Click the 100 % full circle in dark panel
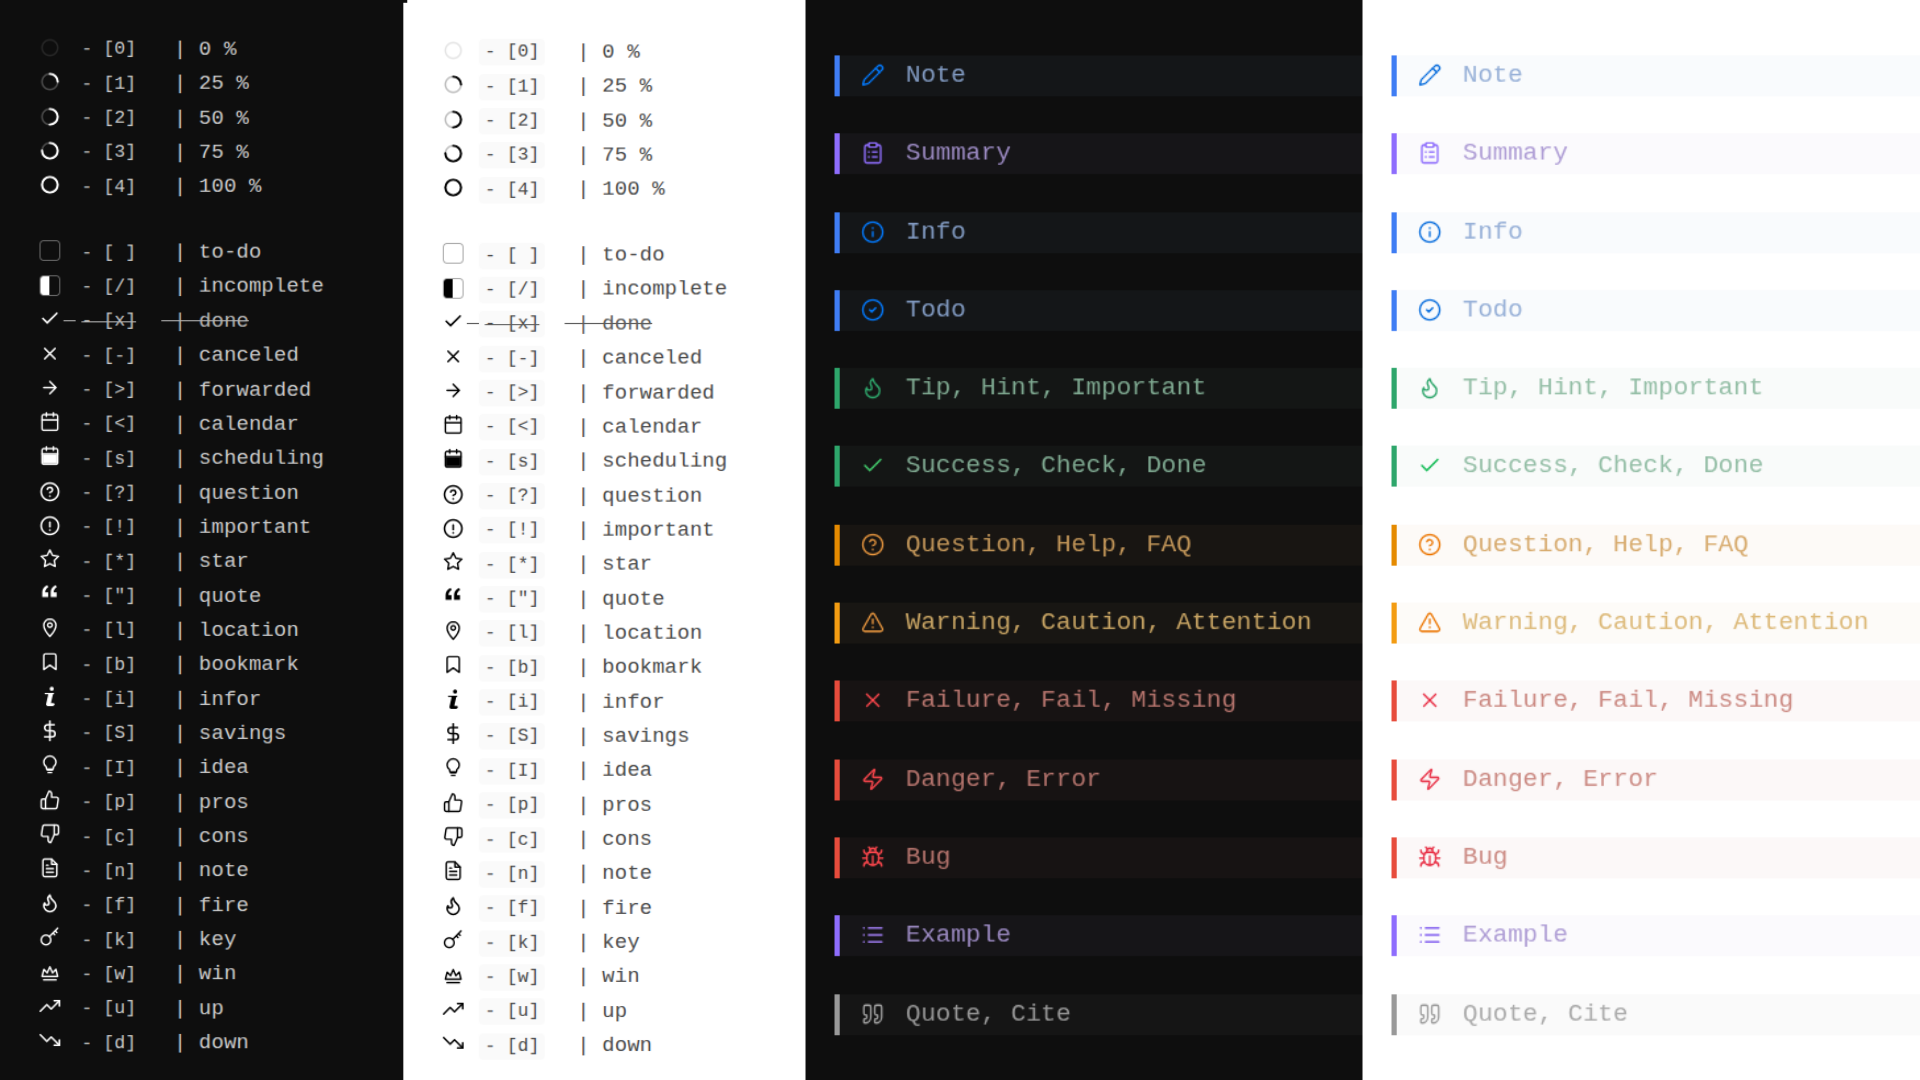The width and height of the screenshot is (1920, 1080). [x=50, y=185]
